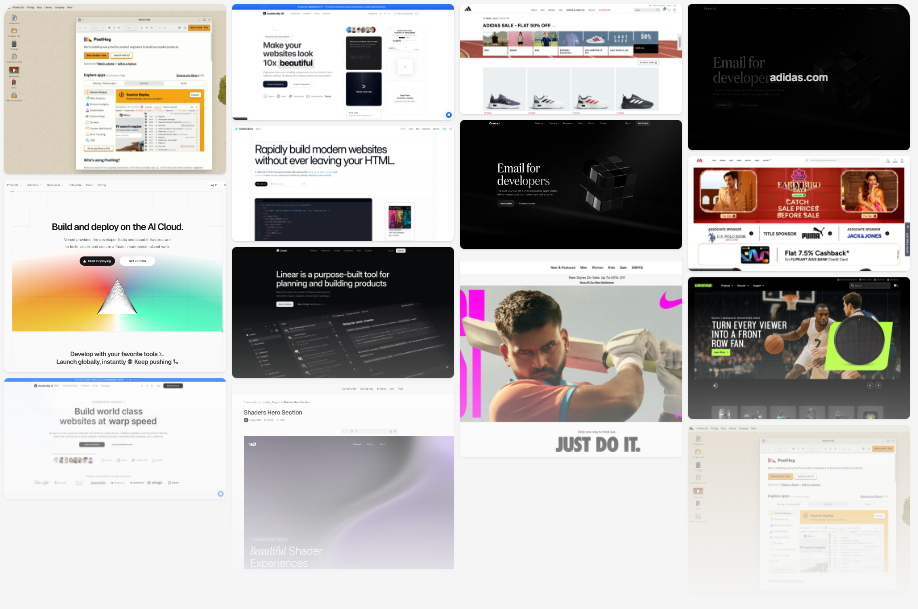This screenshot has height=609, width=918.
Task: Select SNKRS in the Nike navigation
Action: (x=637, y=268)
